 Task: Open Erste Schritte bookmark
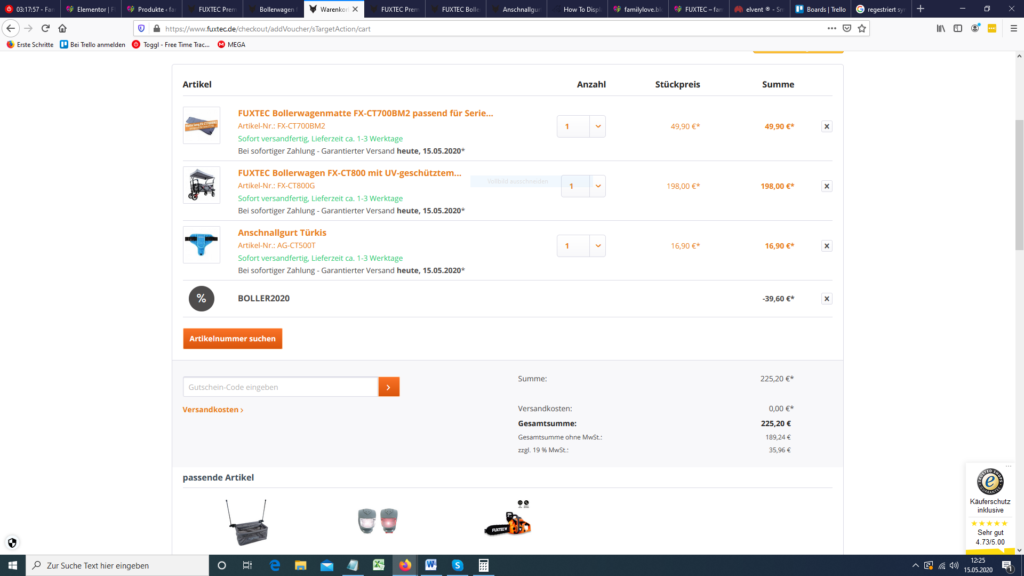(x=30, y=44)
